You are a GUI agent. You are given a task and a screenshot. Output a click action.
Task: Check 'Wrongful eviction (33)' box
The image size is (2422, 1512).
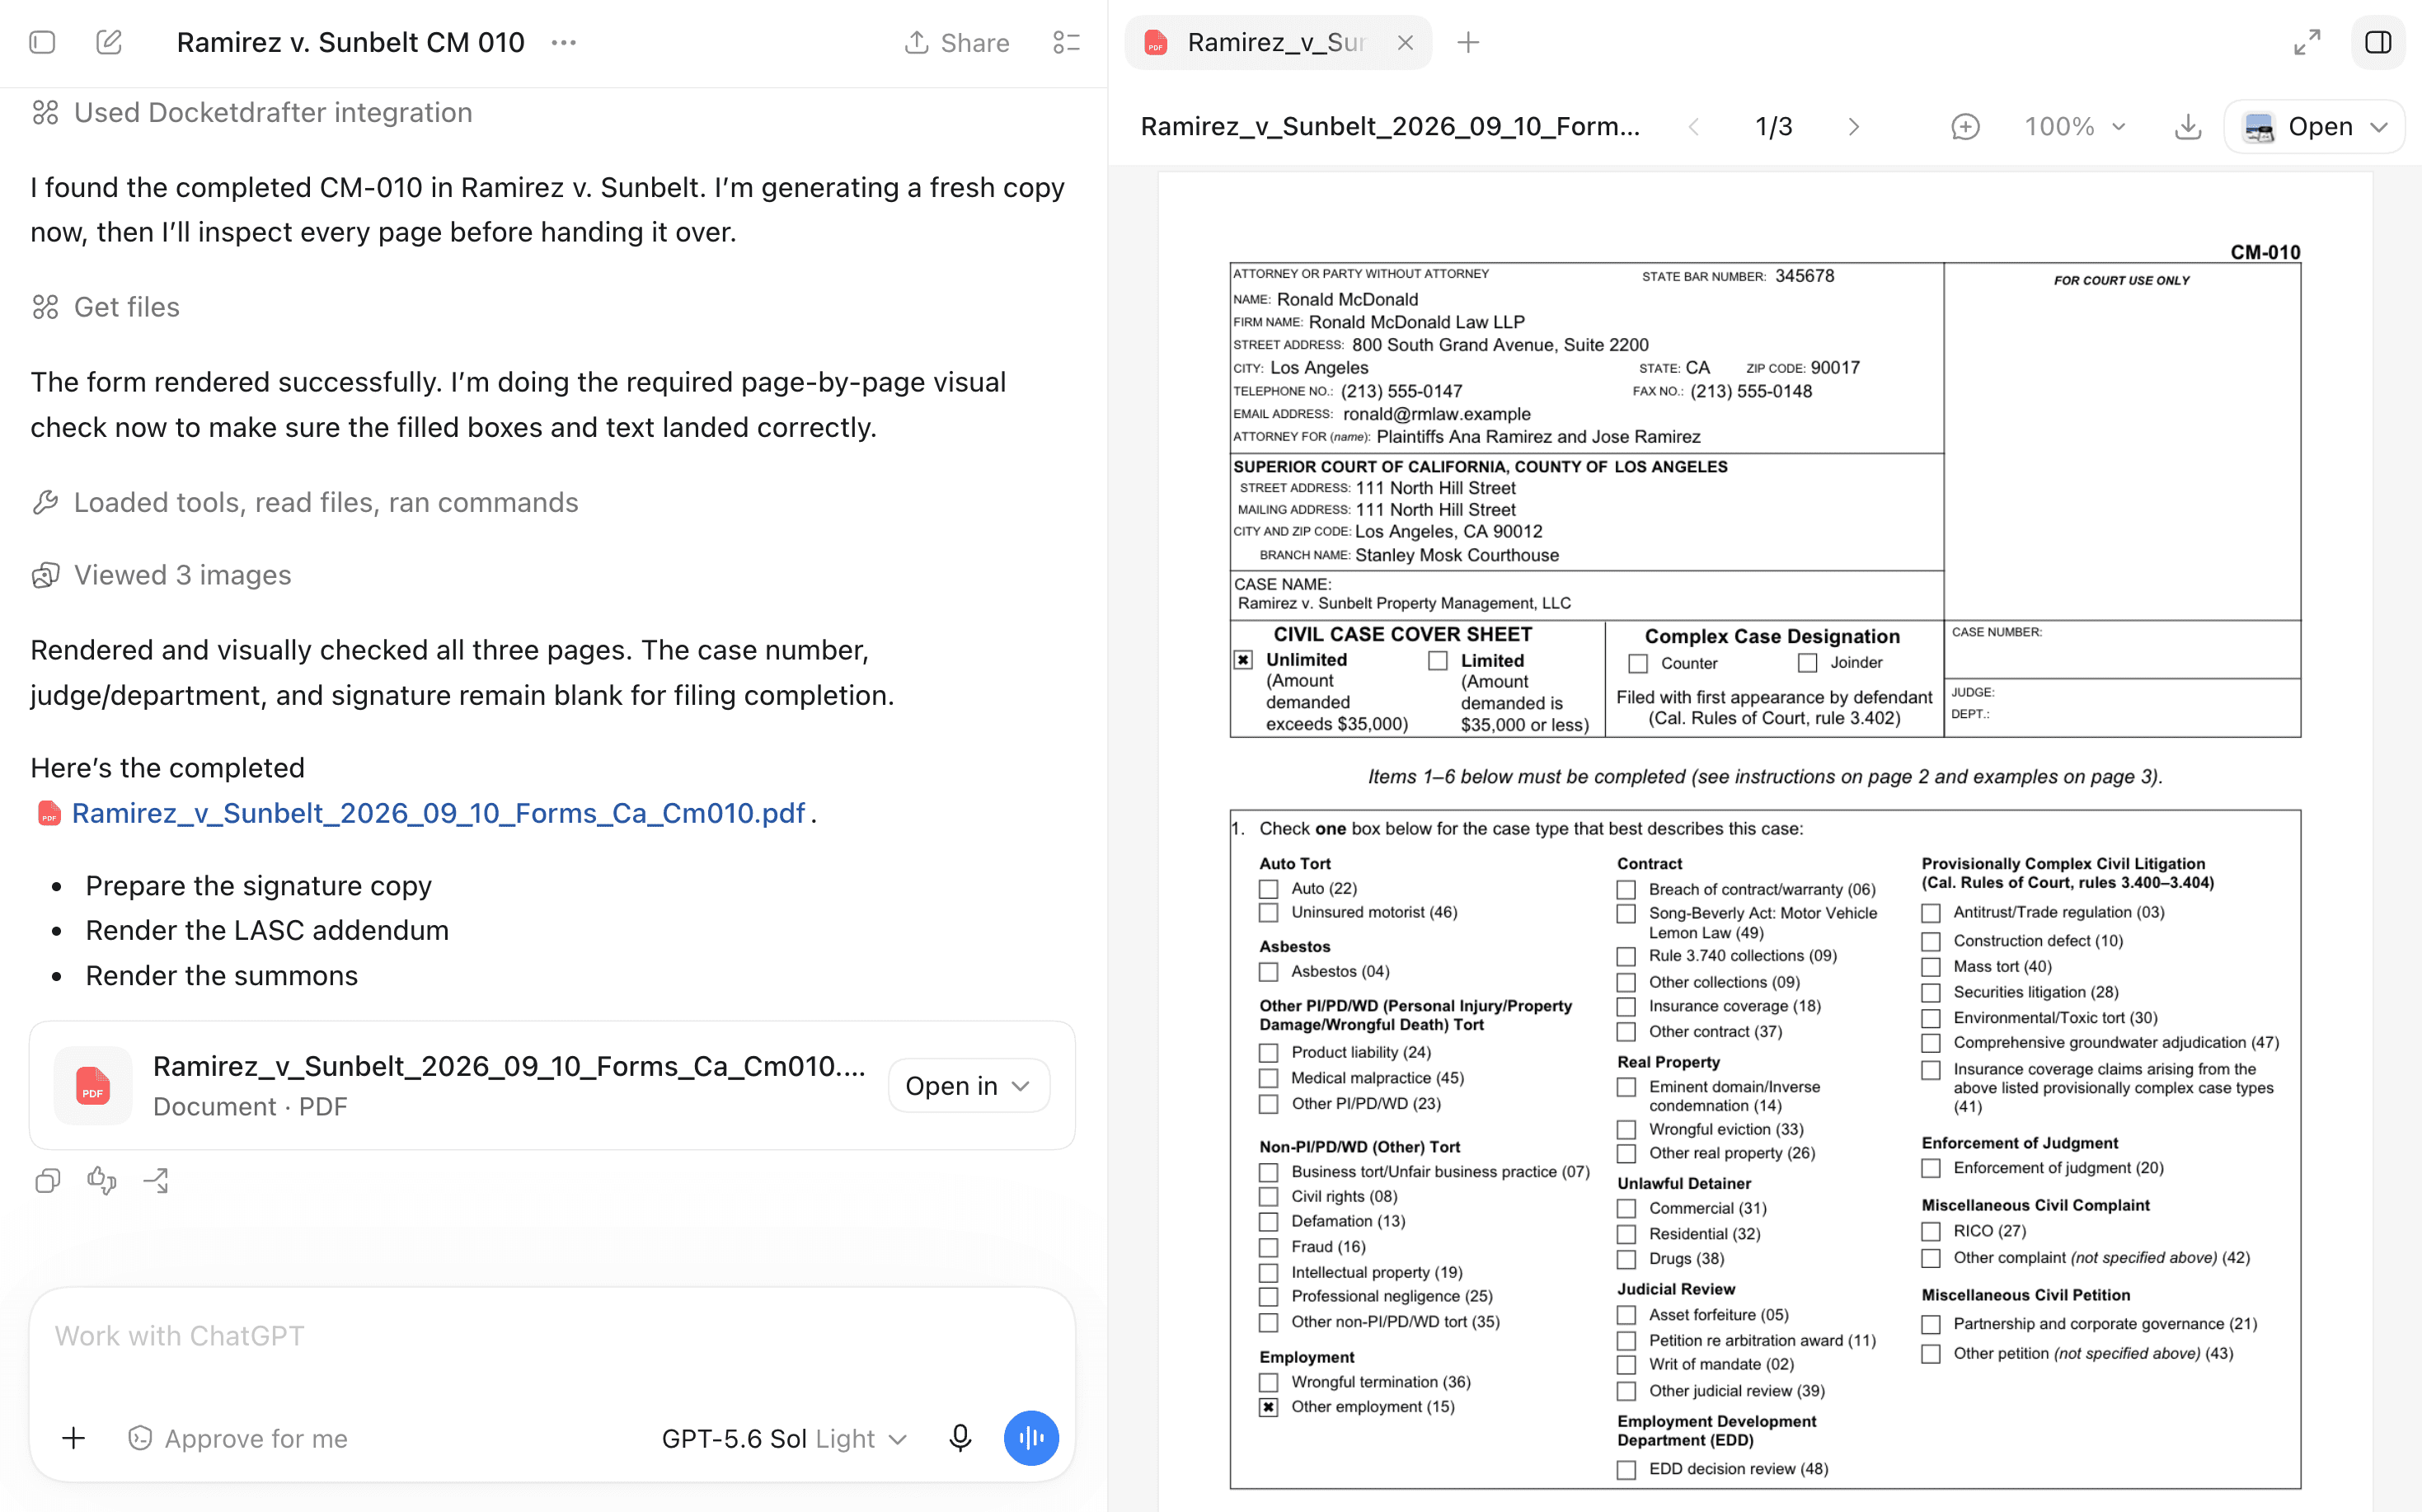tap(1627, 1130)
